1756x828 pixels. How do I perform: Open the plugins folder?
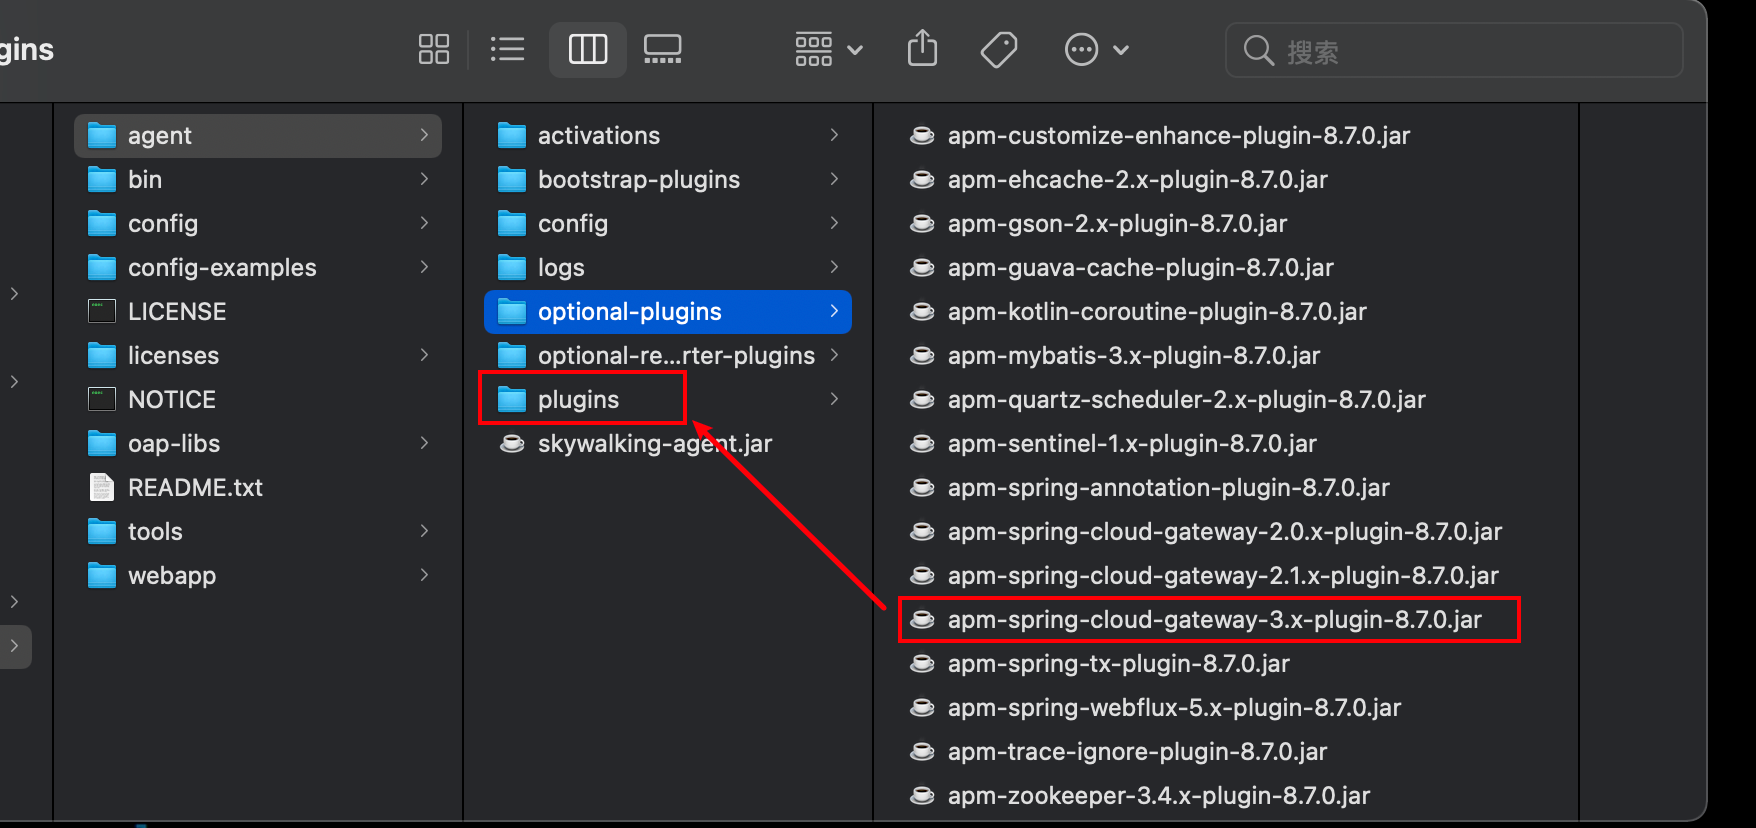pyautogui.click(x=668, y=399)
